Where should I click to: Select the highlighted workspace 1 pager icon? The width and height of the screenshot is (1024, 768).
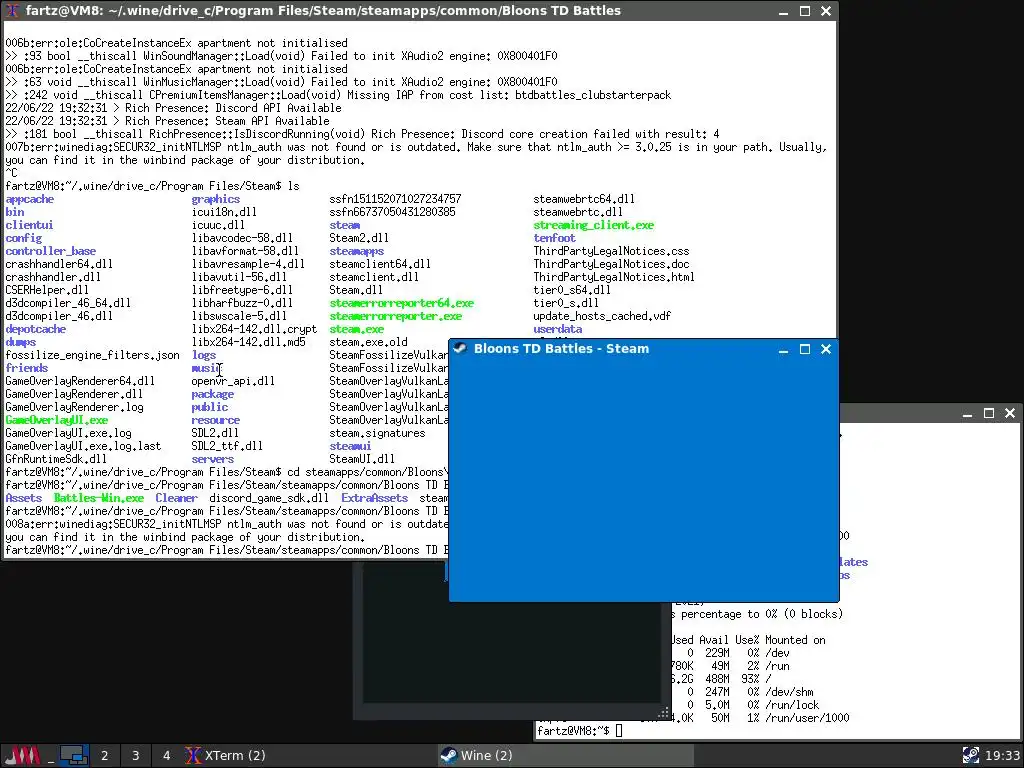pos(74,756)
